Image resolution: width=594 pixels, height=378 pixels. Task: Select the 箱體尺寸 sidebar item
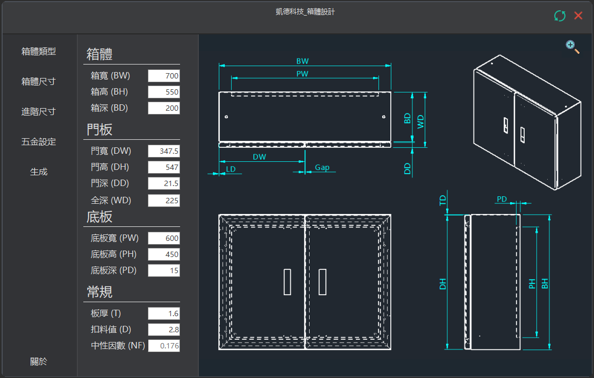(39, 81)
